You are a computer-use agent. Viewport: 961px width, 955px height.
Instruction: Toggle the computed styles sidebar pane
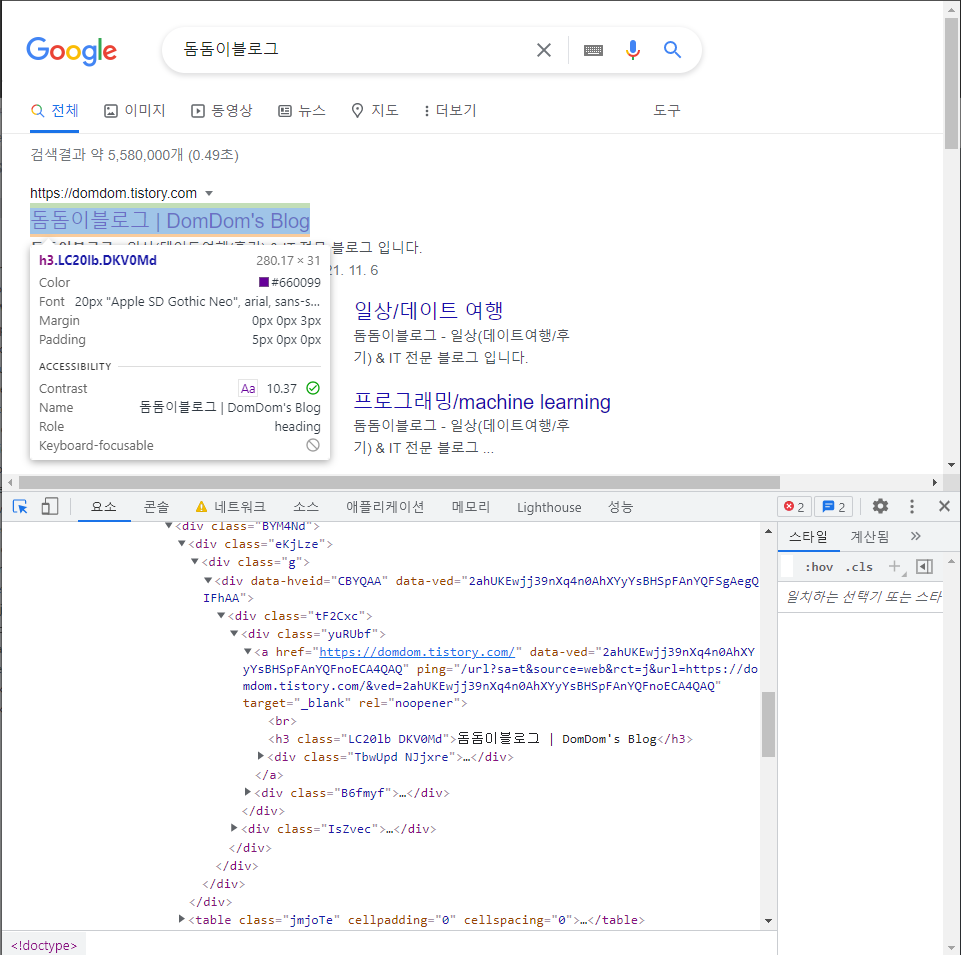924,566
